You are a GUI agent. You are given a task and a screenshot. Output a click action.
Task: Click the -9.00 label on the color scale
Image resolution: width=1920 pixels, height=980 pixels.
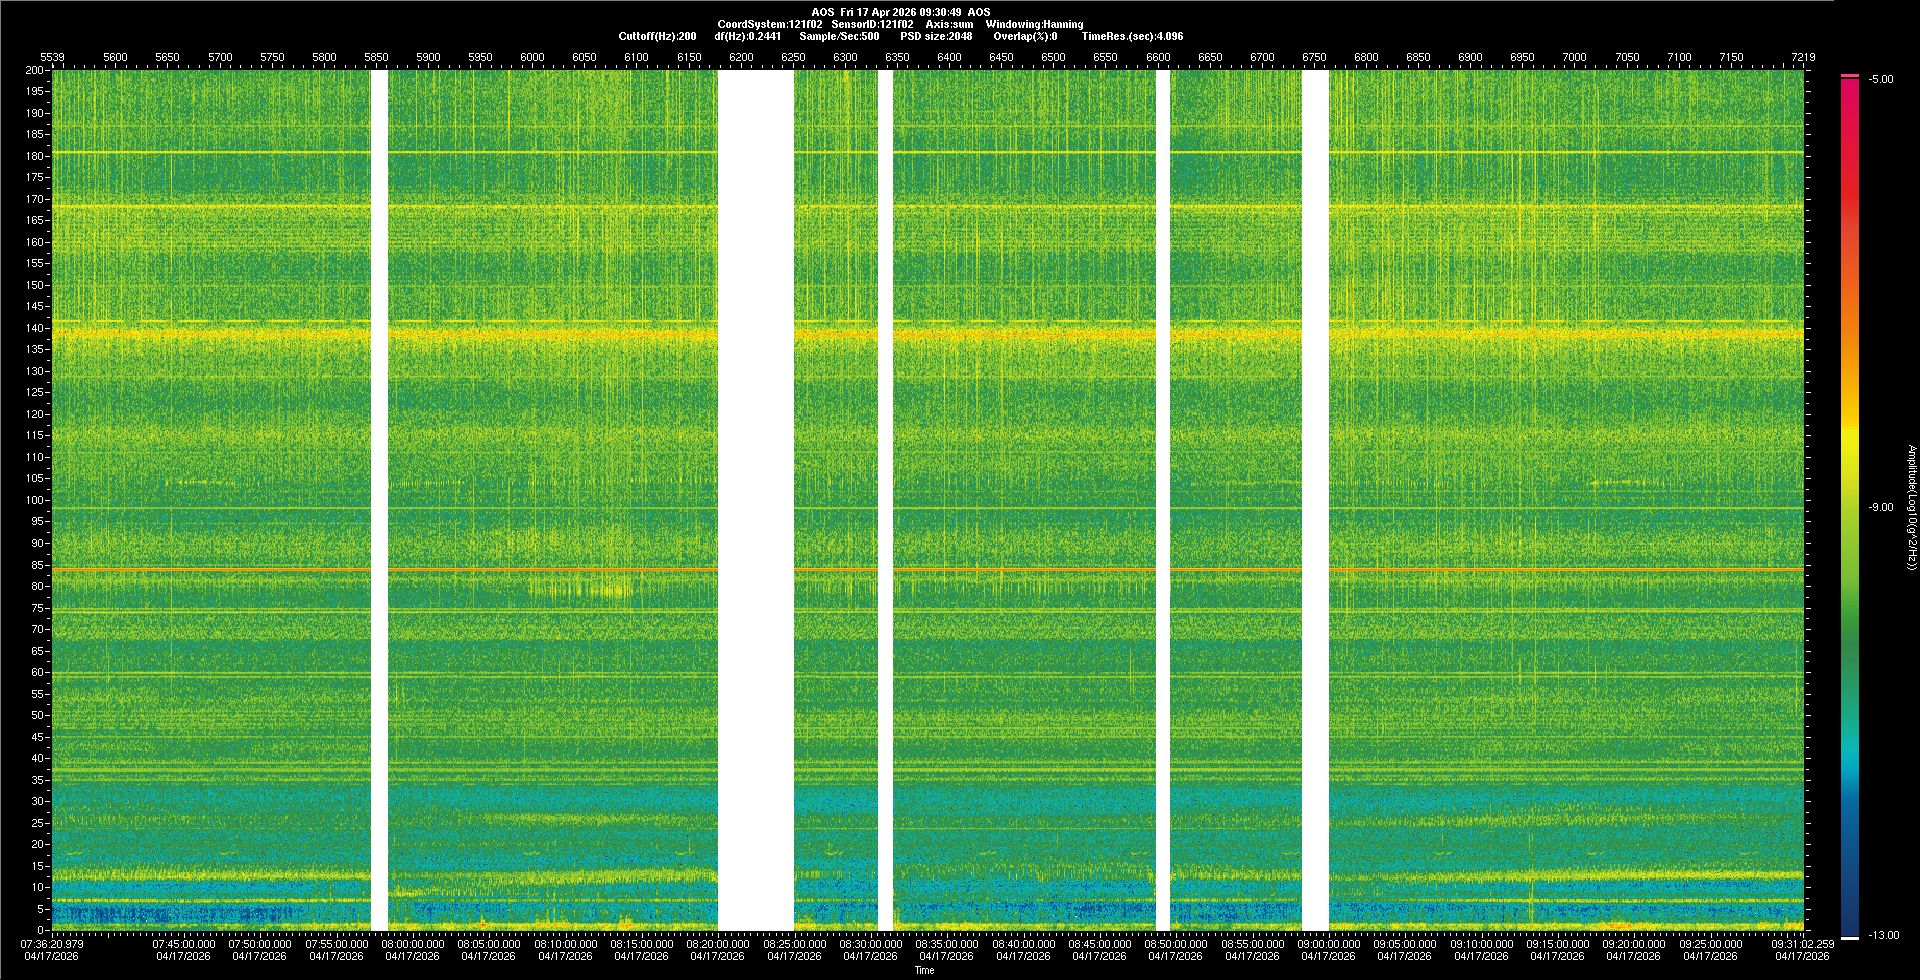[1881, 507]
